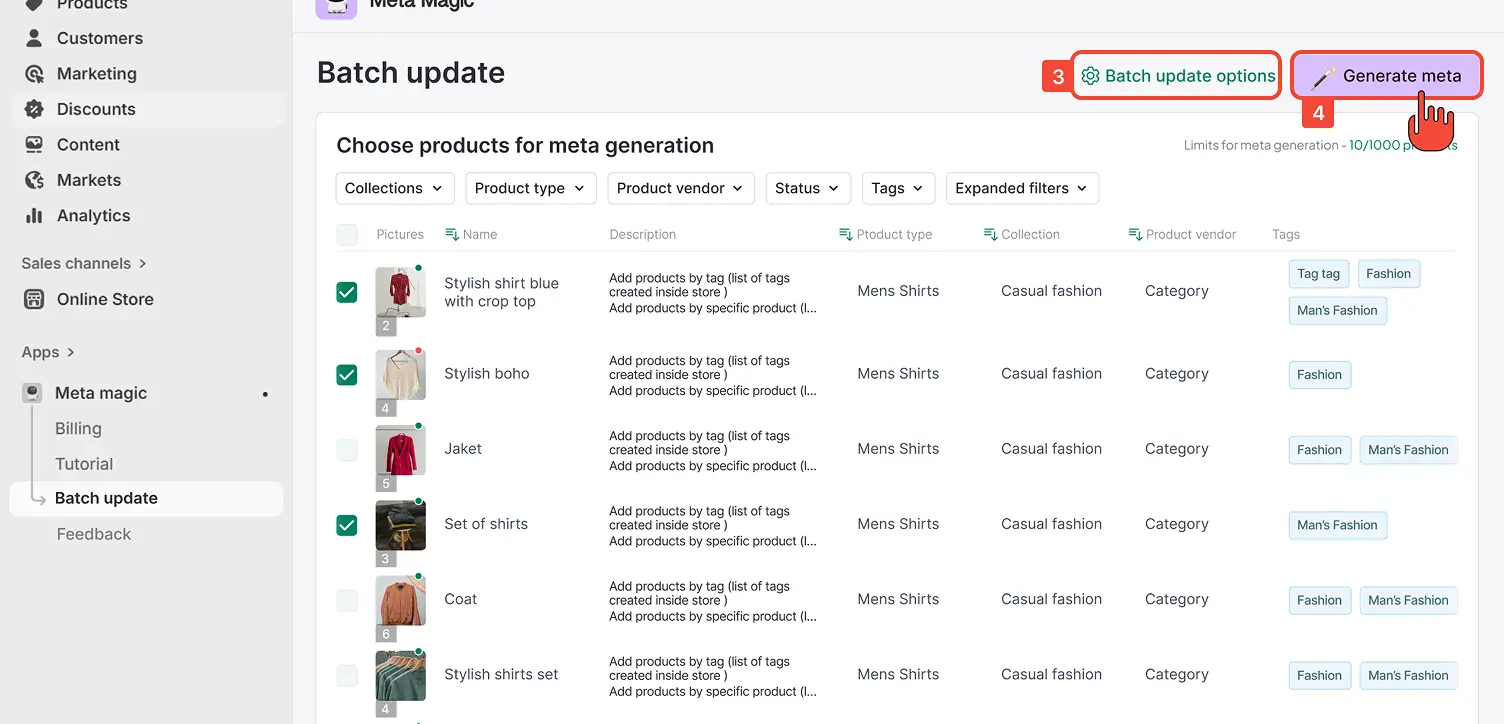Open the Tutorial page in sidebar

[84, 464]
